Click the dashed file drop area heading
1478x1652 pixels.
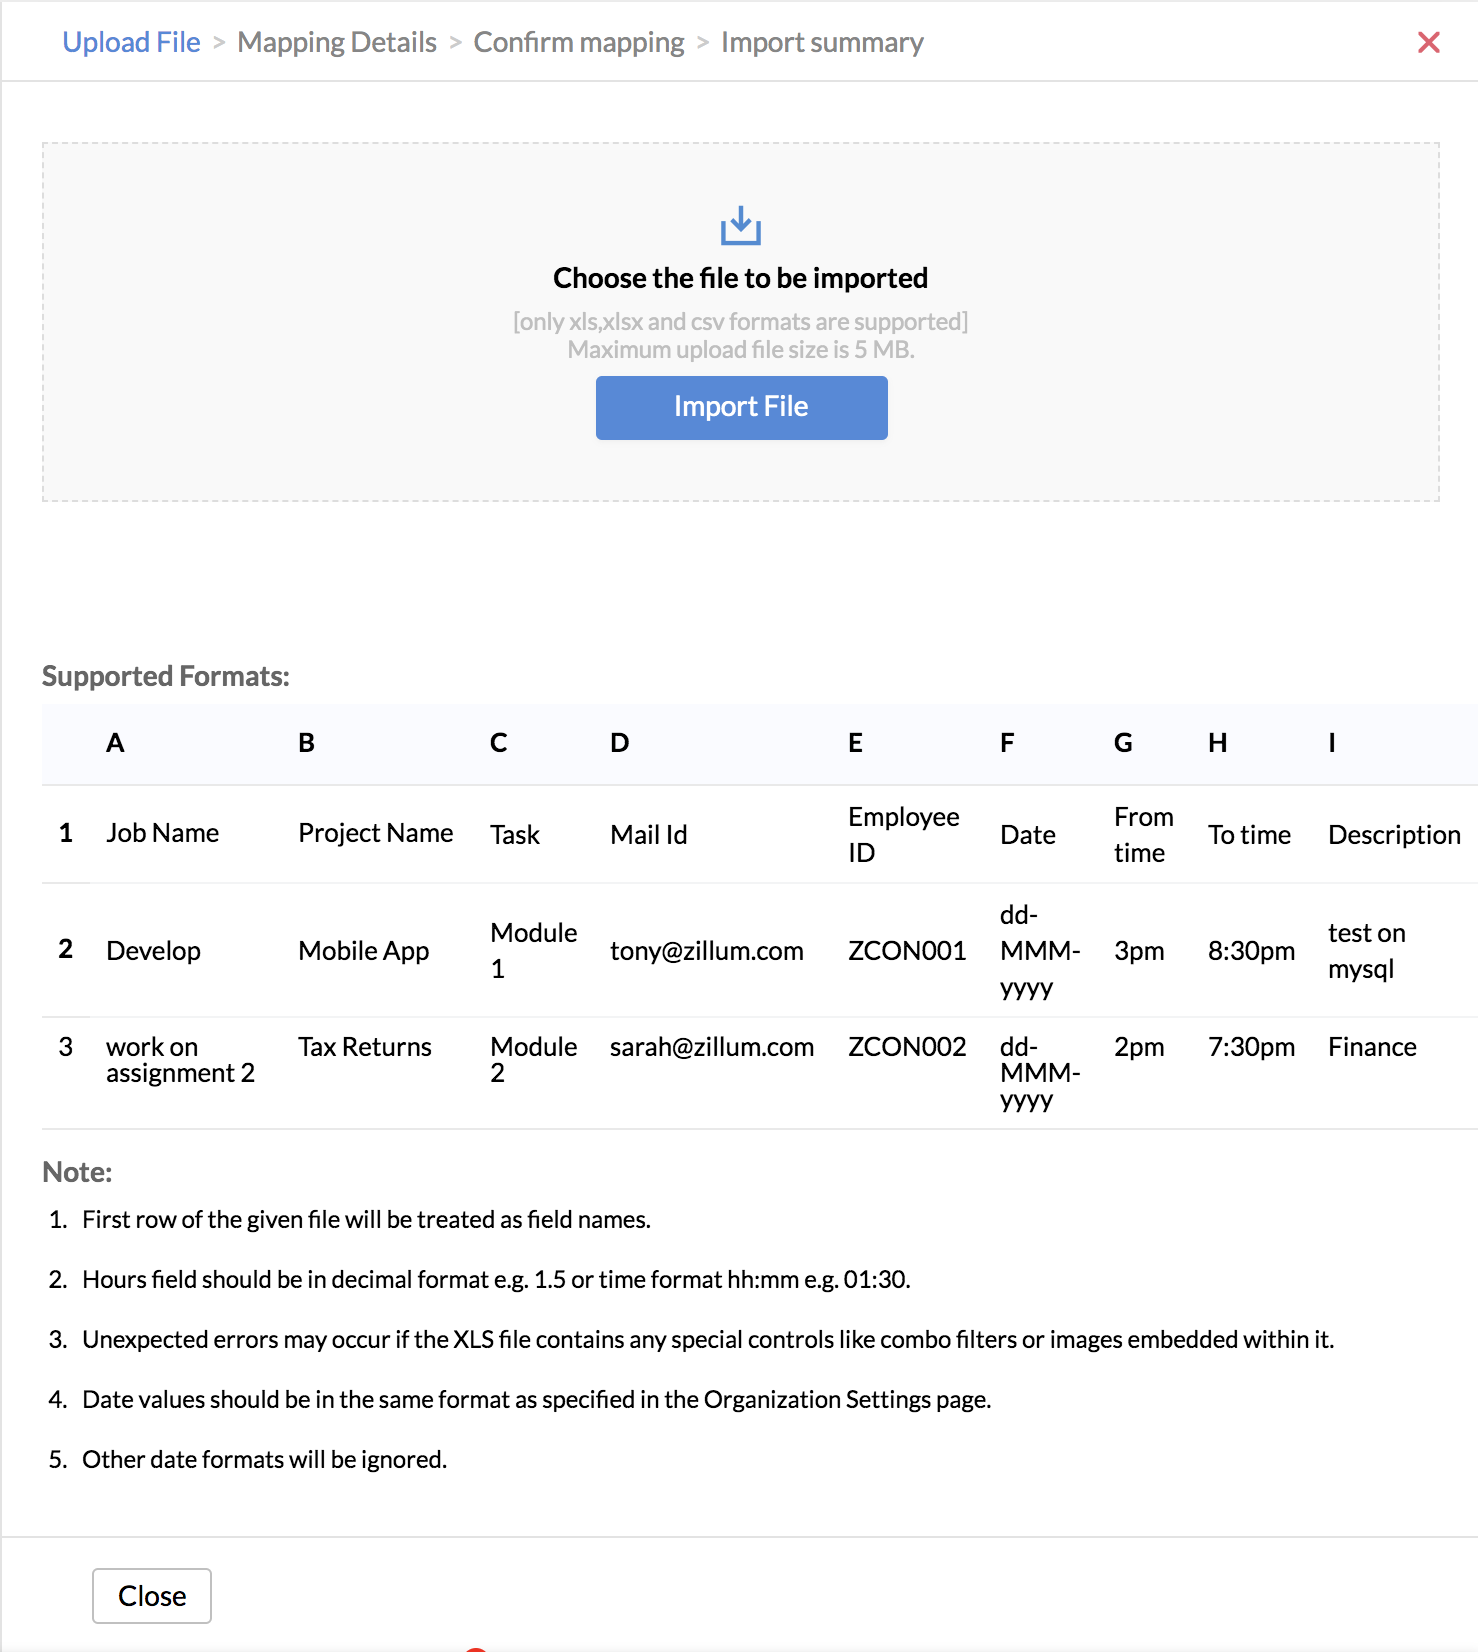(x=740, y=278)
